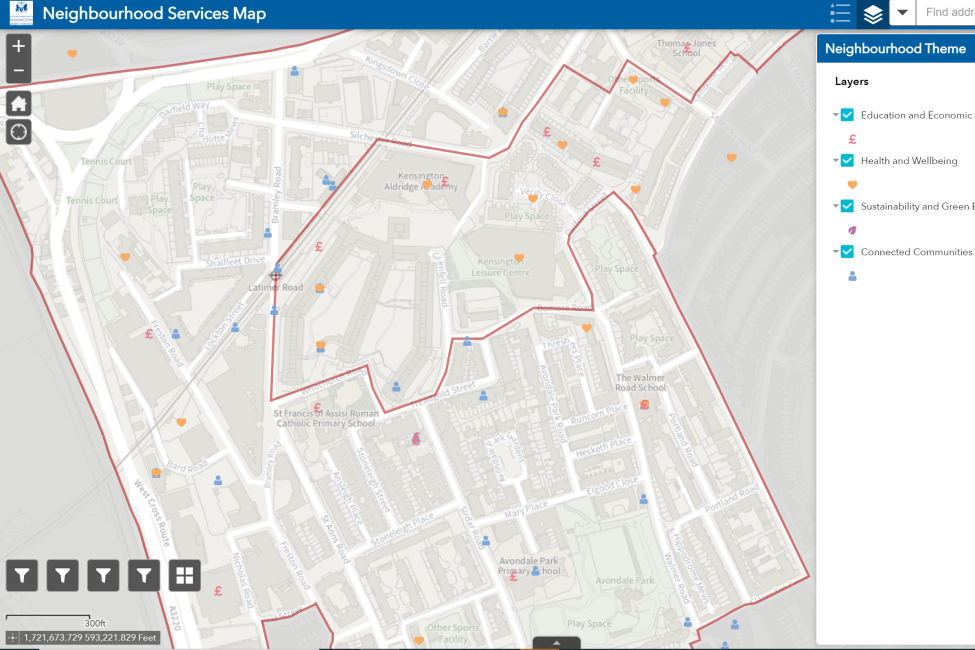Disable the Health and Wellbeing layer

click(x=849, y=160)
